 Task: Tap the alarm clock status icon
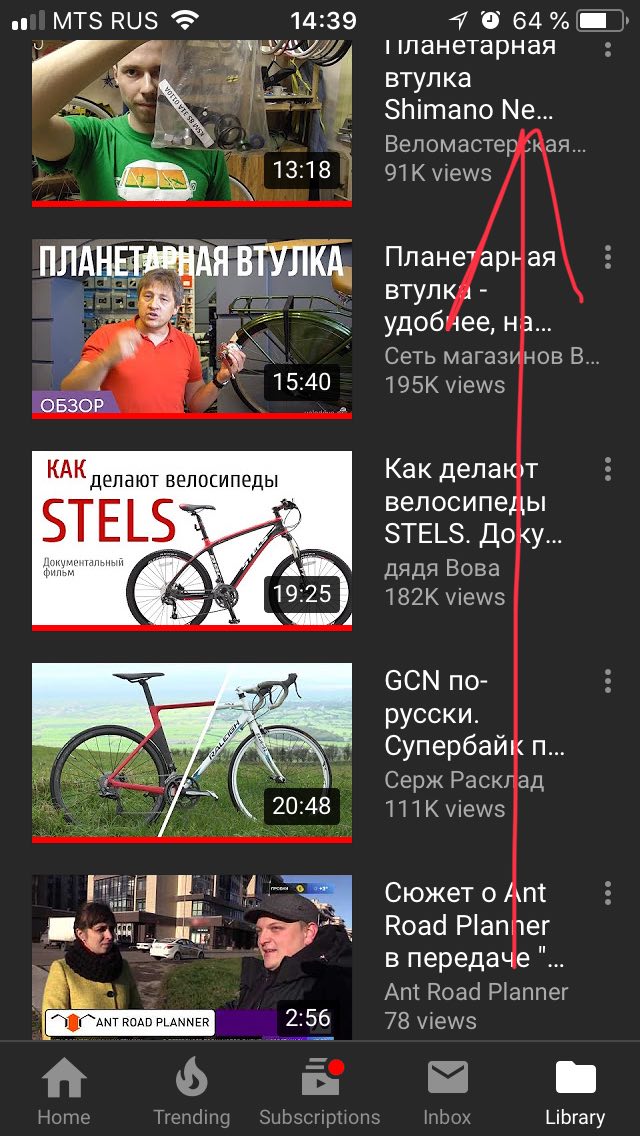(x=491, y=20)
